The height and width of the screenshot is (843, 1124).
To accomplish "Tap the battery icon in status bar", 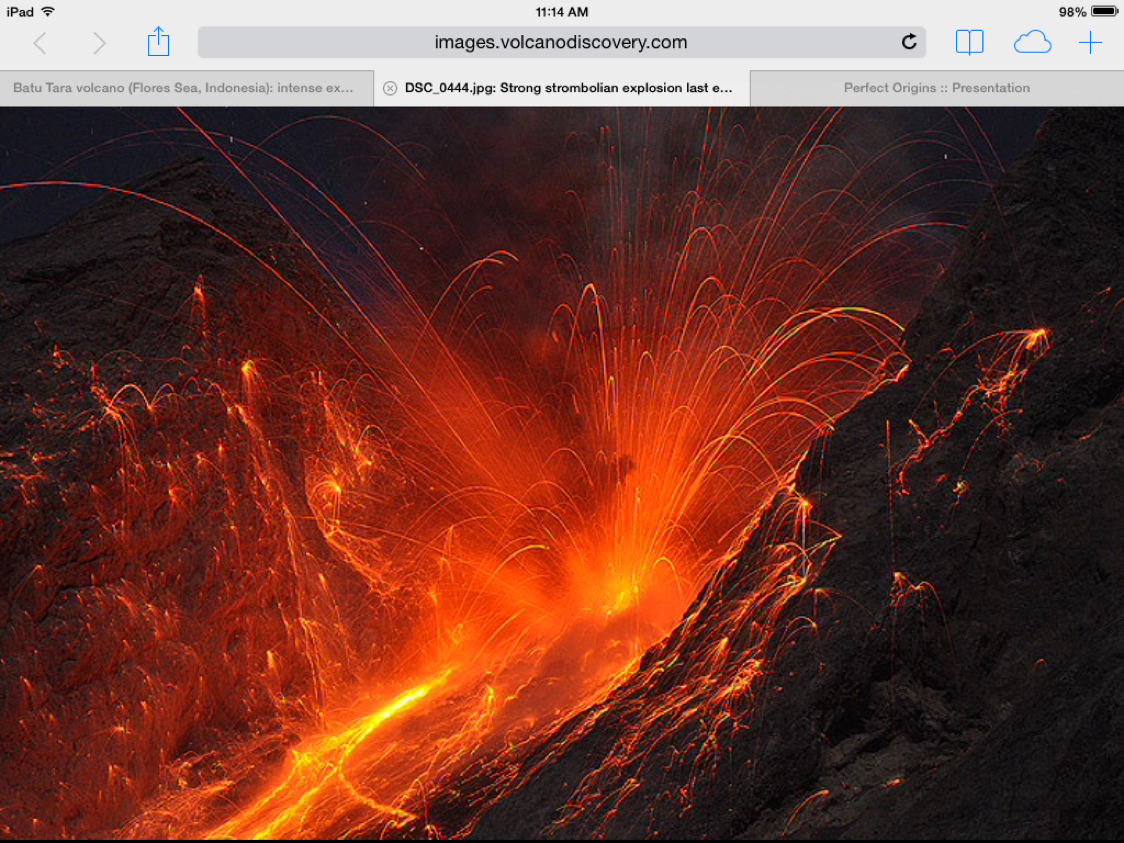I will coord(1104,12).
